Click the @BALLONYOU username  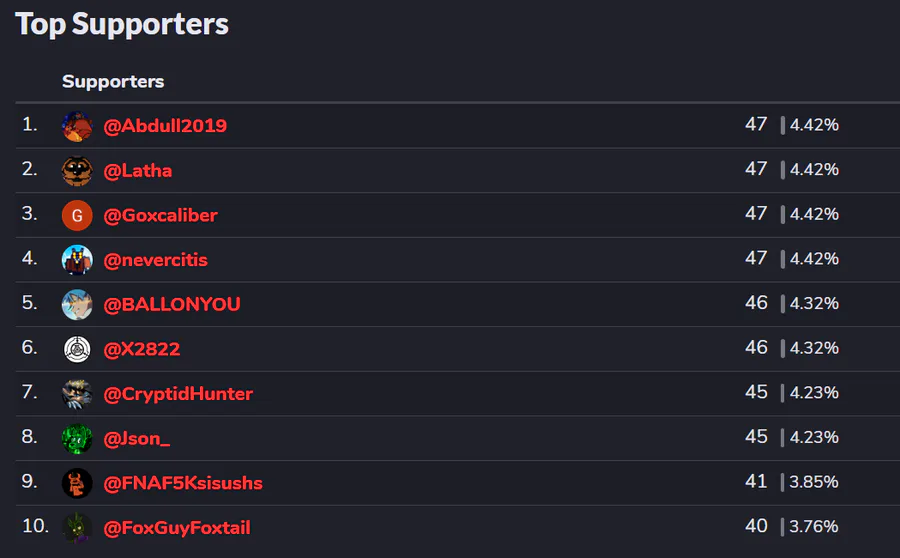point(172,304)
